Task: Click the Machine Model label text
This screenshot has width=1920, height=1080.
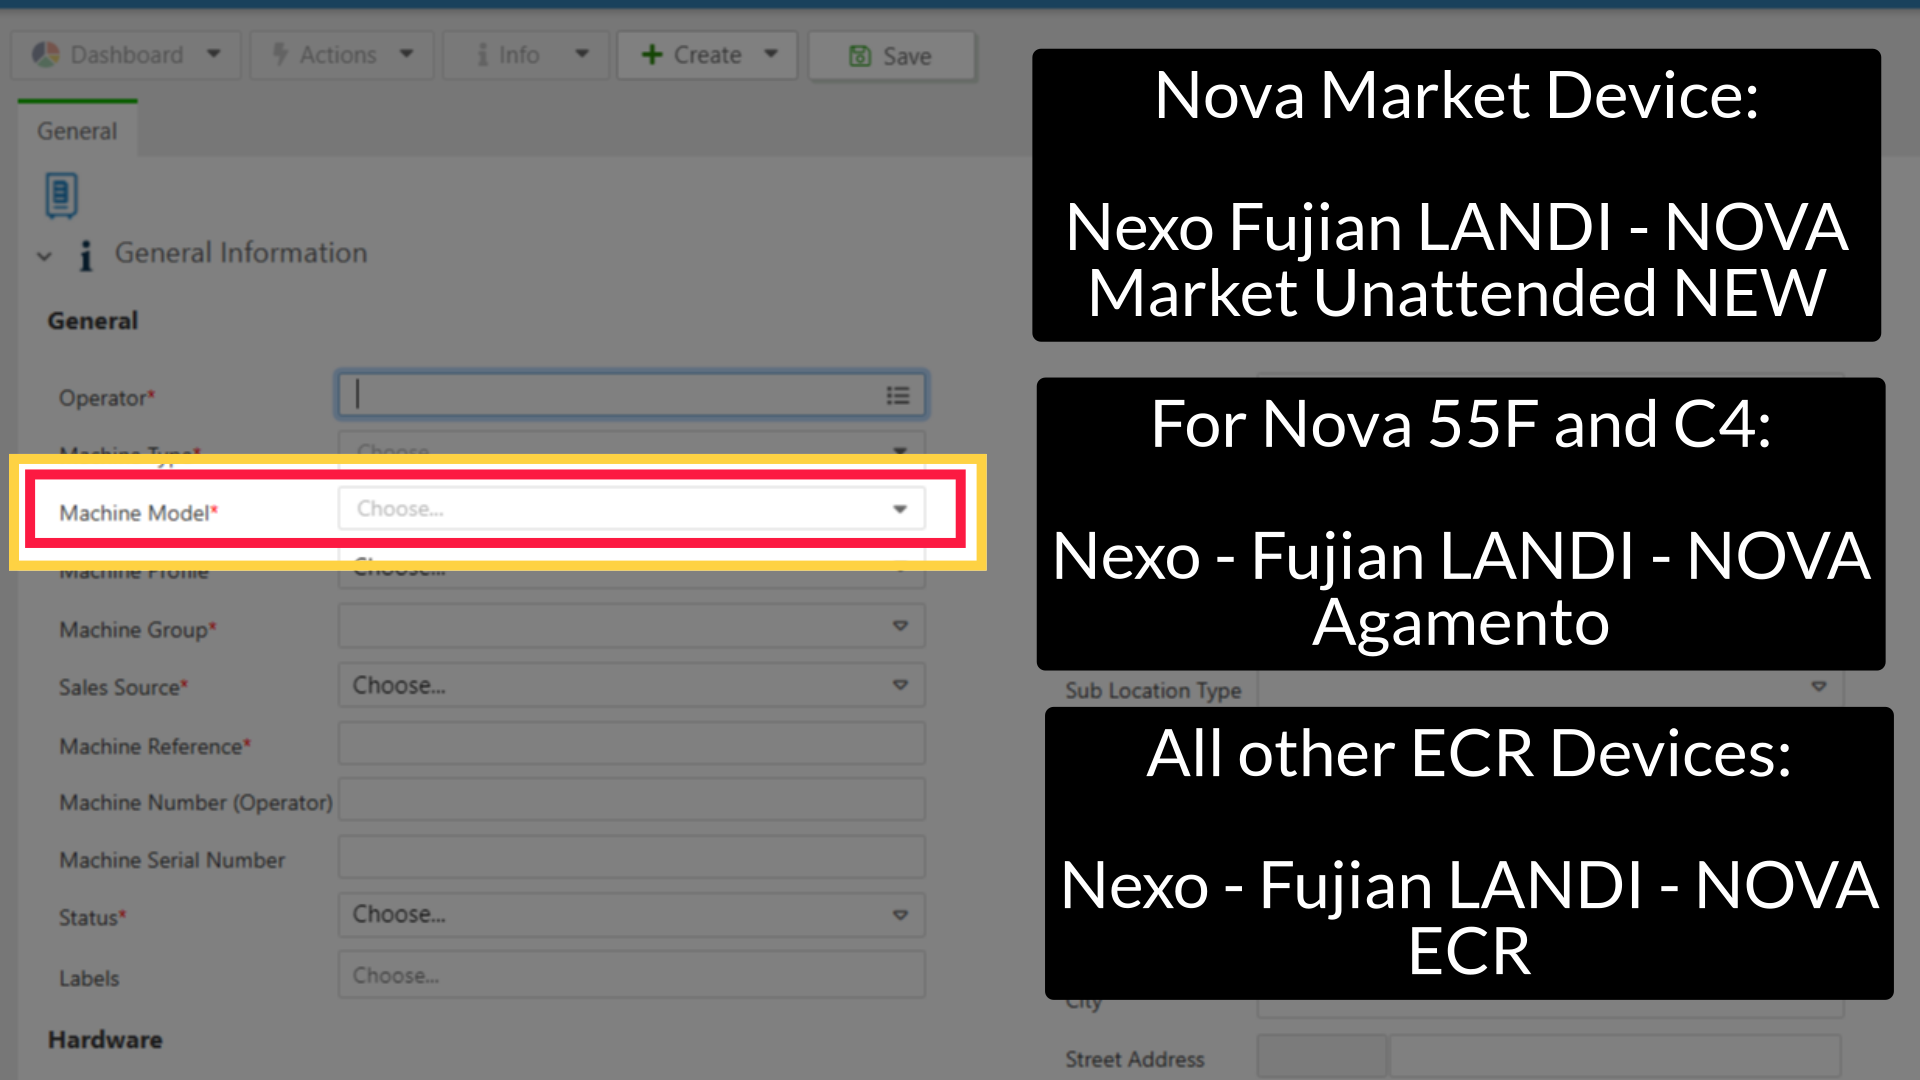Action: click(135, 513)
